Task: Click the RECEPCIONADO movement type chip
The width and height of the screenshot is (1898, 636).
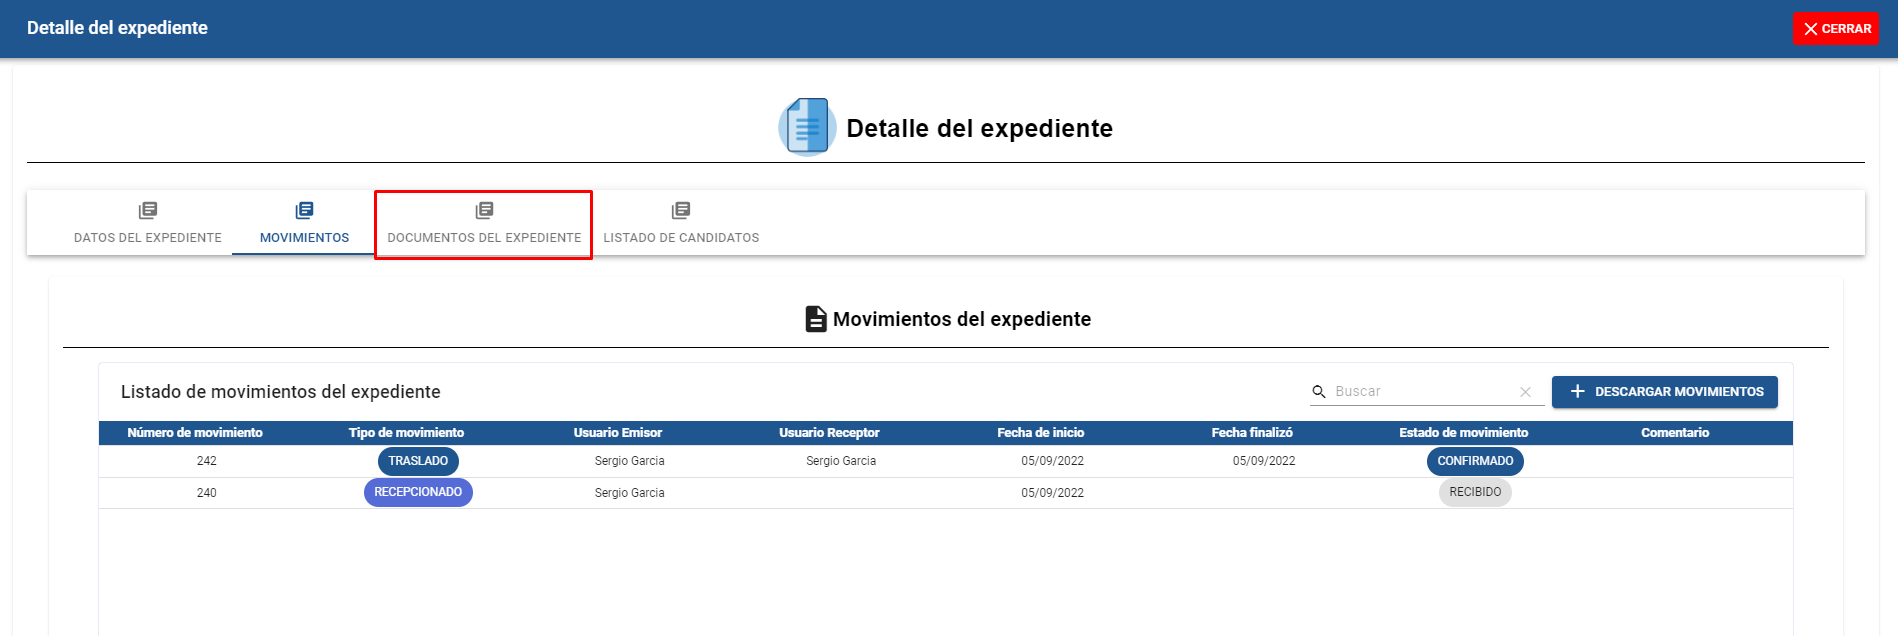Action: [418, 492]
